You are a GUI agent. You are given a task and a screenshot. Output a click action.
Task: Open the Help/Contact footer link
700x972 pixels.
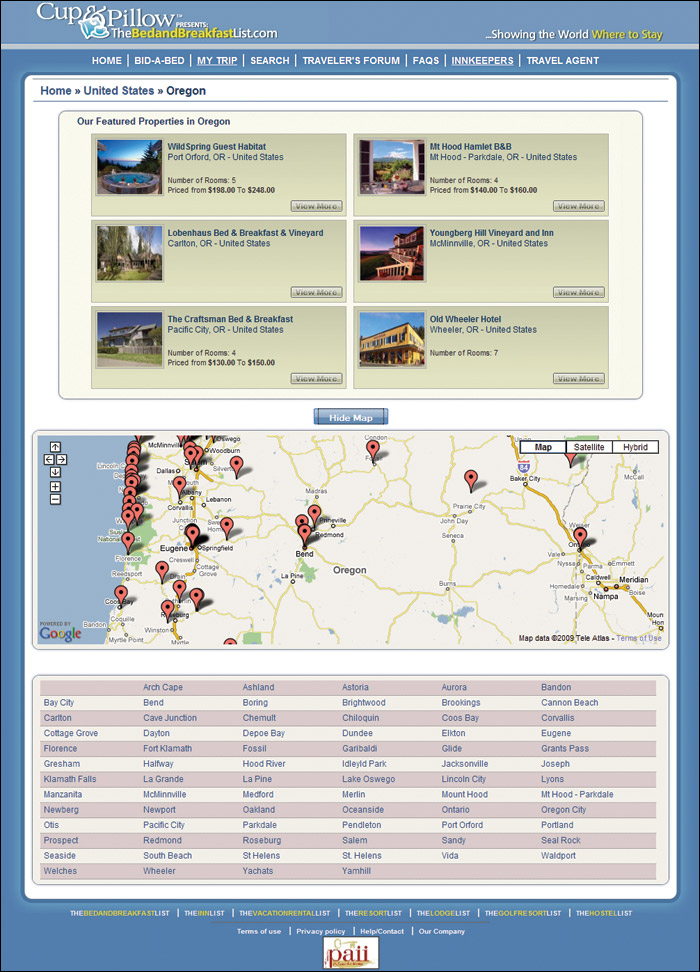(x=382, y=931)
